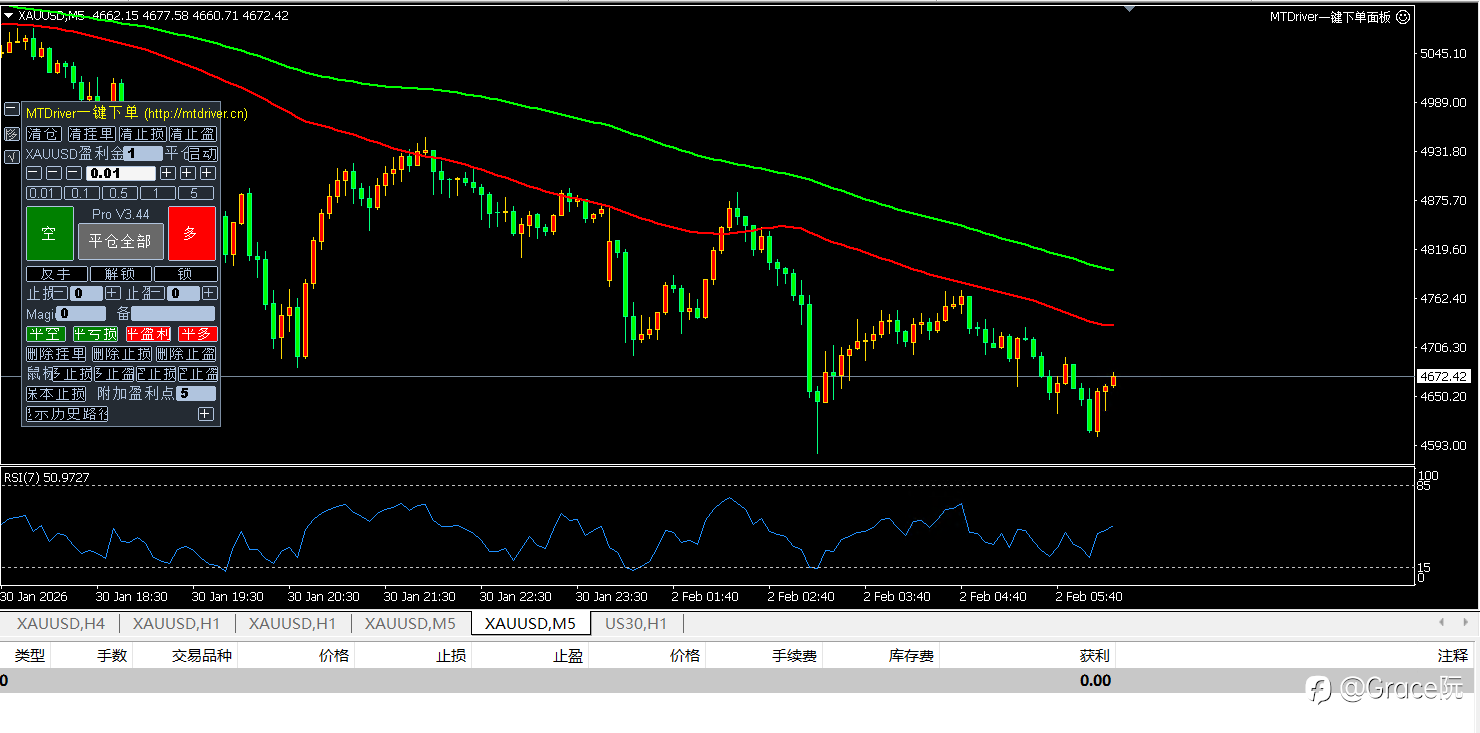Click the 删除止损 button
This screenshot has height=733, width=1480.
click(x=122, y=354)
